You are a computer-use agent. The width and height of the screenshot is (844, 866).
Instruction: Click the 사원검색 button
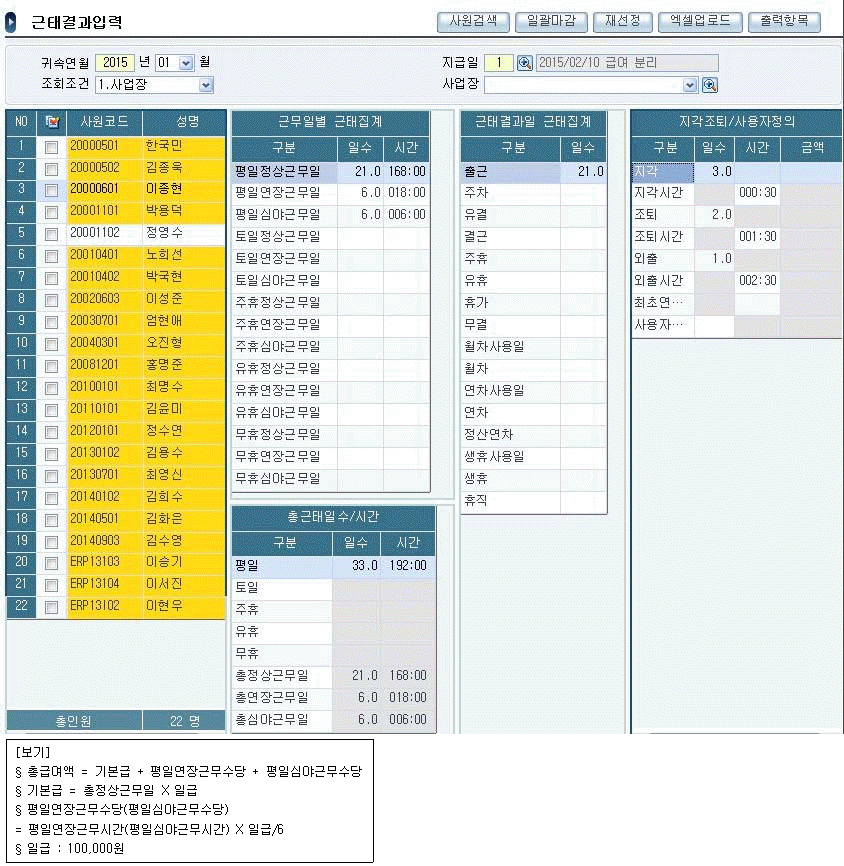473,21
